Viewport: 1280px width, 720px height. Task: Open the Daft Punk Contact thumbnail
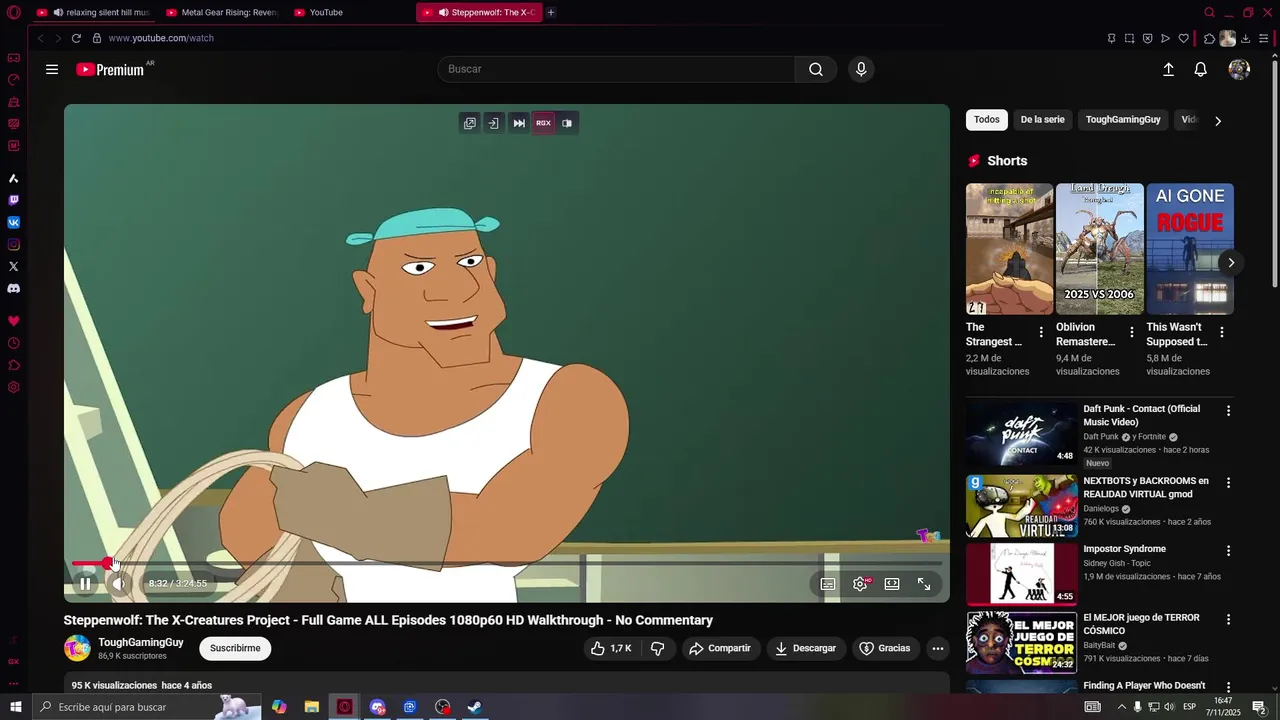(x=1022, y=433)
